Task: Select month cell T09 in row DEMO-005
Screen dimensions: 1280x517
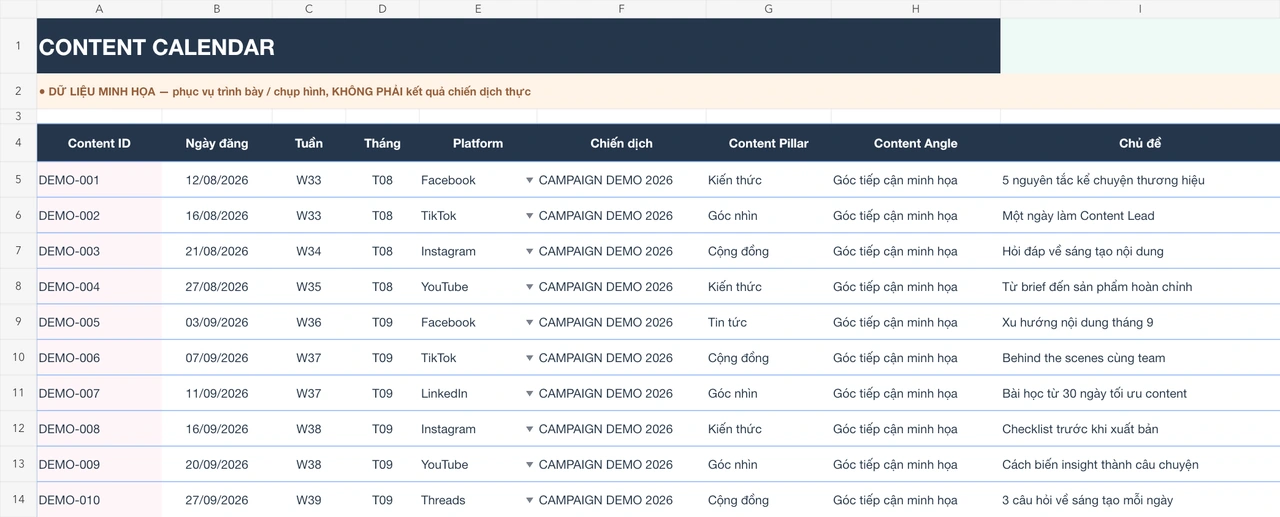Action: (382, 322)
